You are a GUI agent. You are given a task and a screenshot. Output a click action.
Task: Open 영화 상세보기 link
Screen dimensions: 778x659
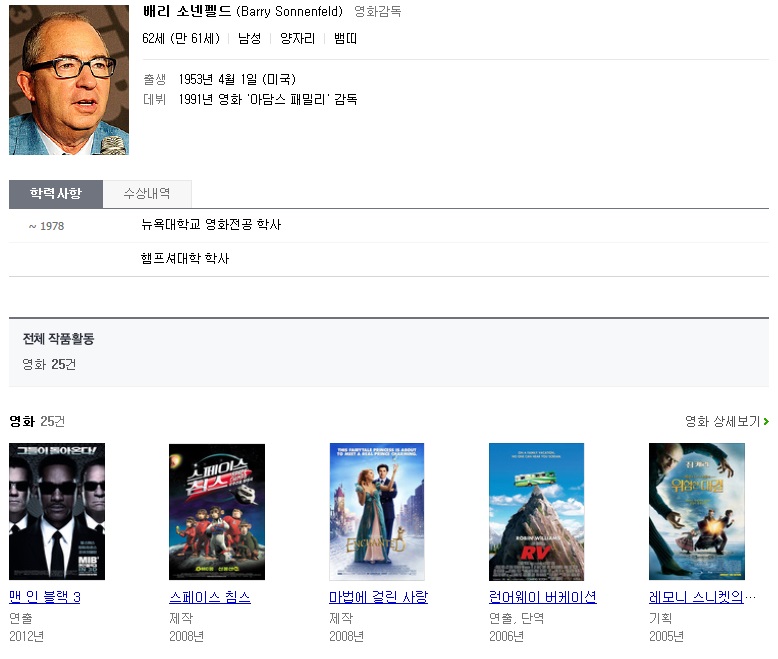pos(722,421)
